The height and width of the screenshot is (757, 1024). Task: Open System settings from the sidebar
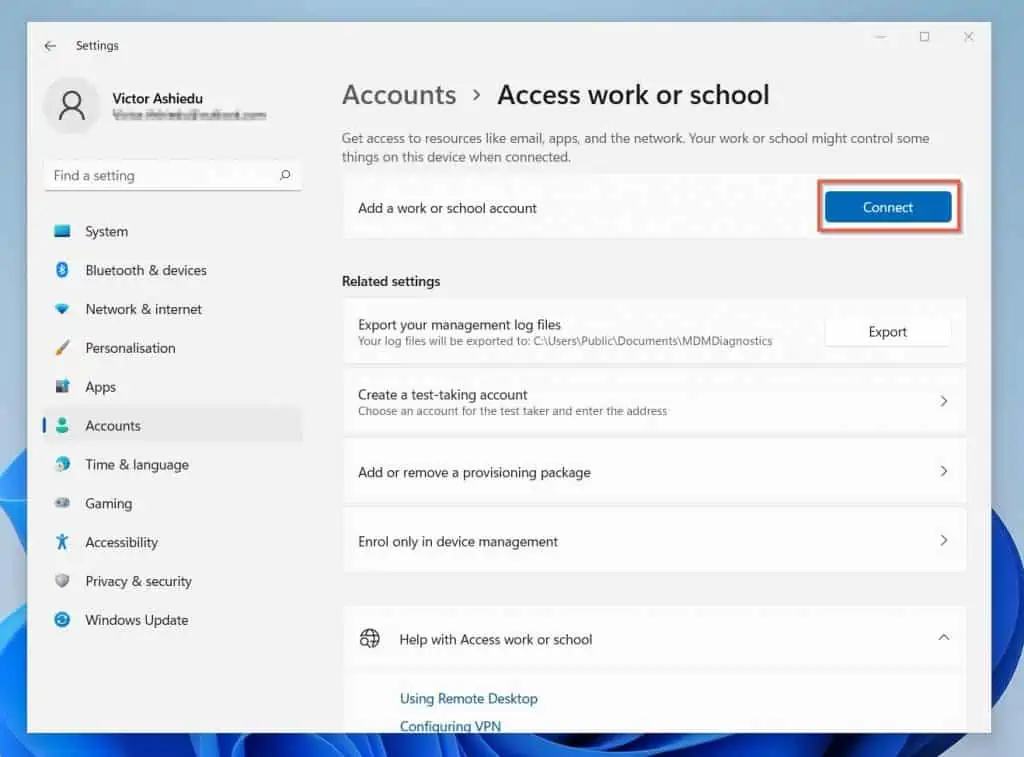(106, 231)
